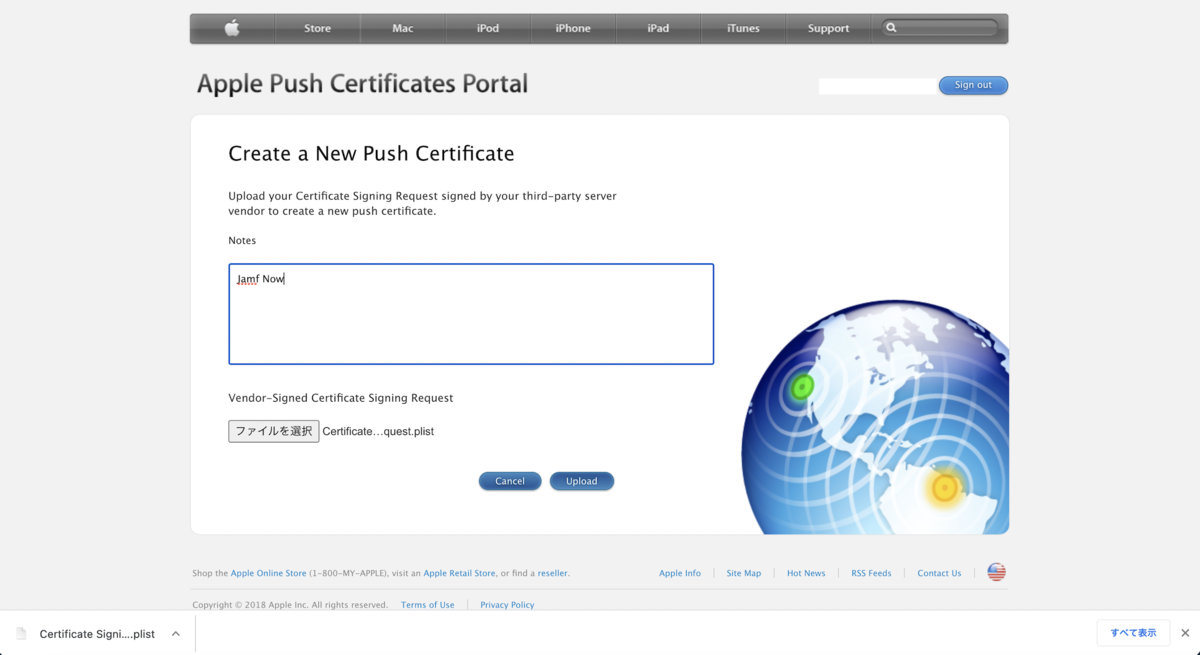
Task: Click the Sign out button
Action: click(x=973, y=85)
